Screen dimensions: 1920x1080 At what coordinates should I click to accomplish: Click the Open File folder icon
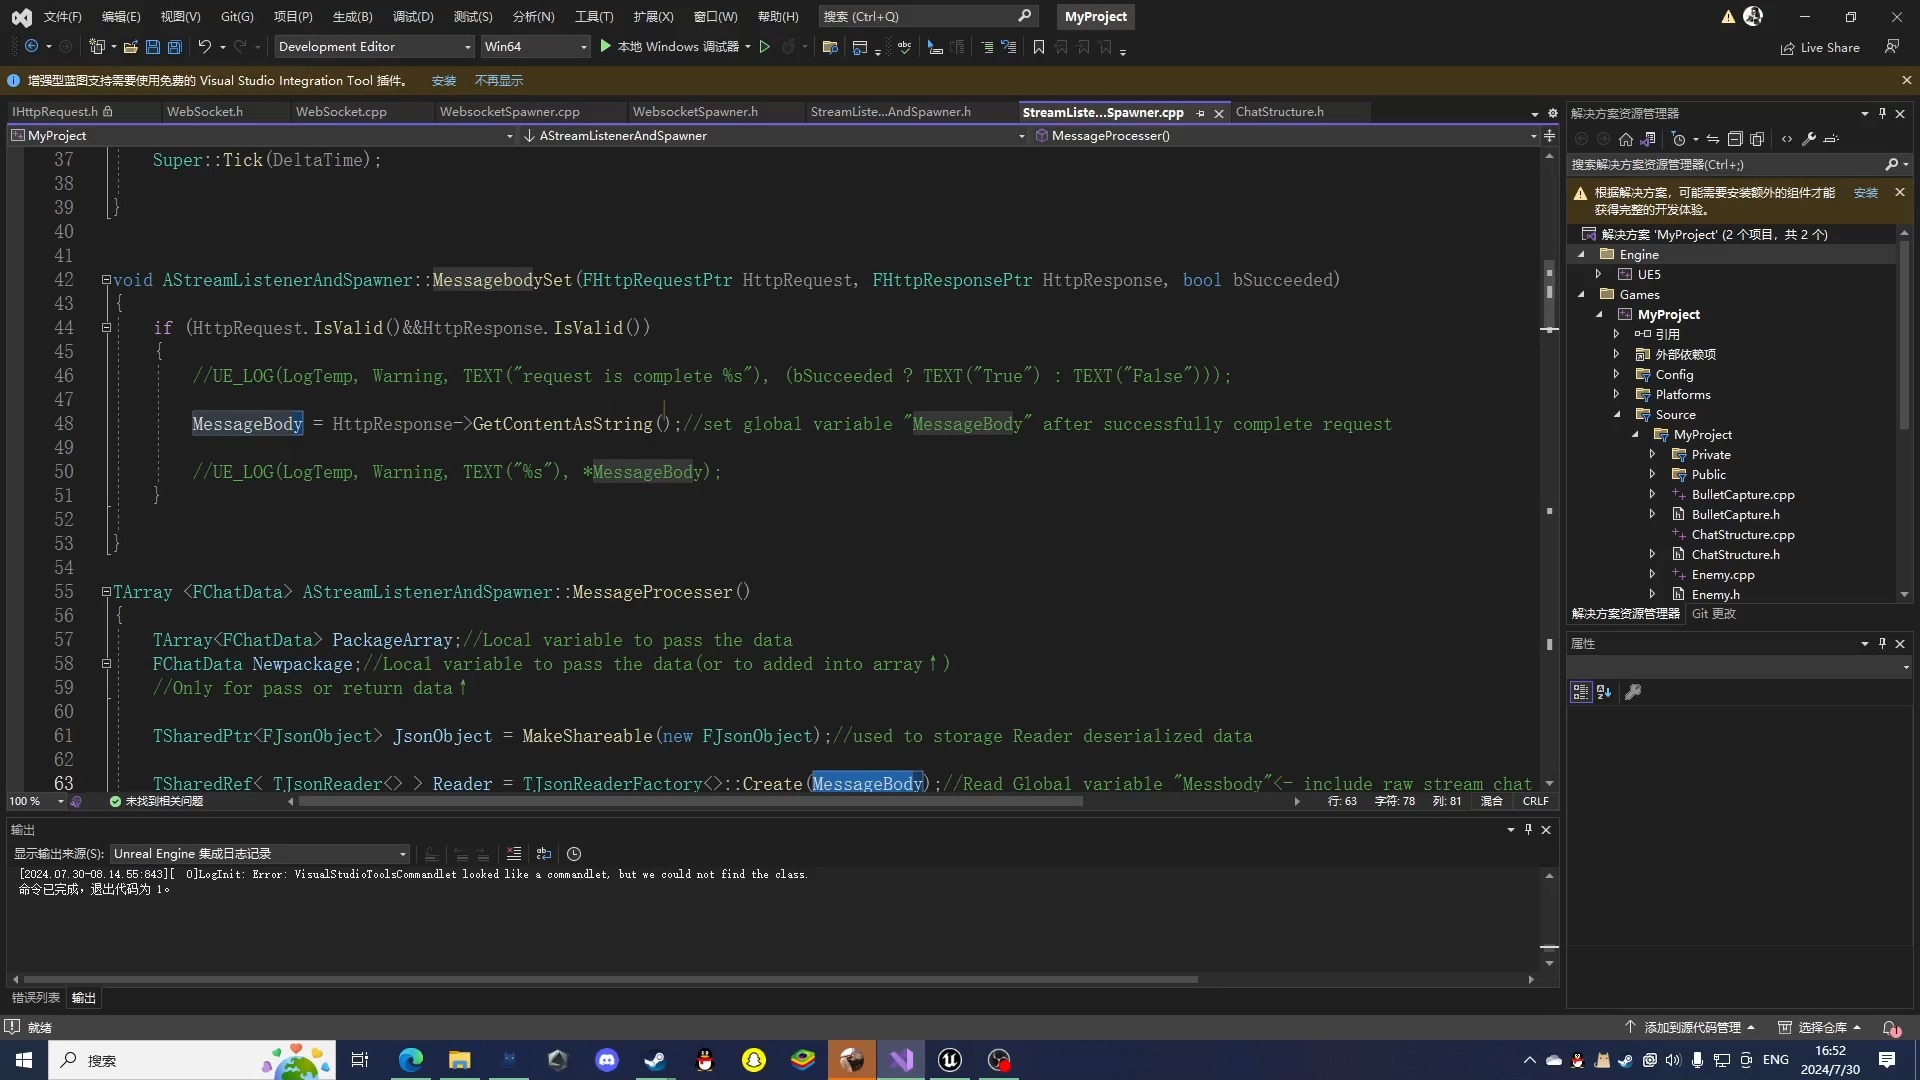tap(131, 47)
